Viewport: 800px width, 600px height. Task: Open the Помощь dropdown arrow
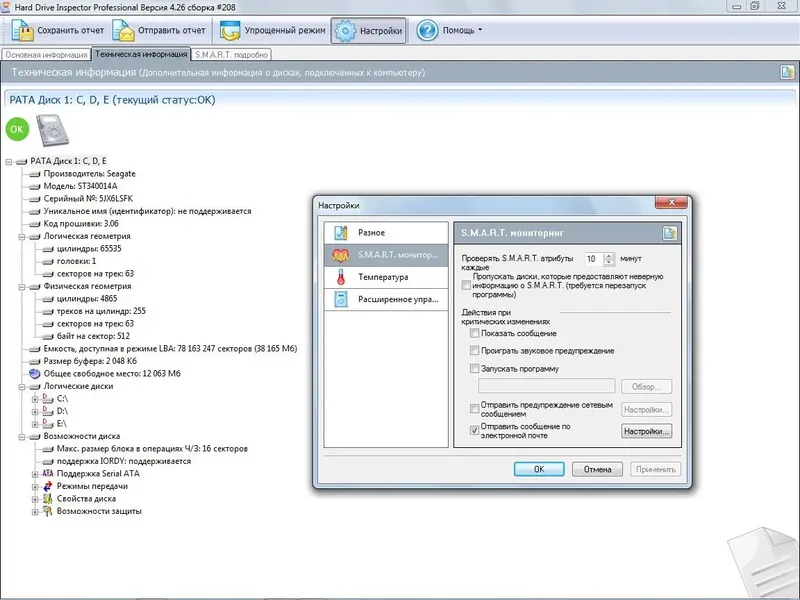coord(480,30)
